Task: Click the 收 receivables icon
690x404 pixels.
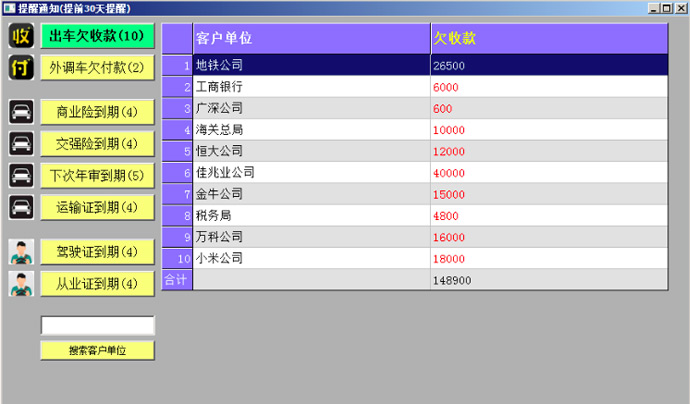Action: point(21,36)
